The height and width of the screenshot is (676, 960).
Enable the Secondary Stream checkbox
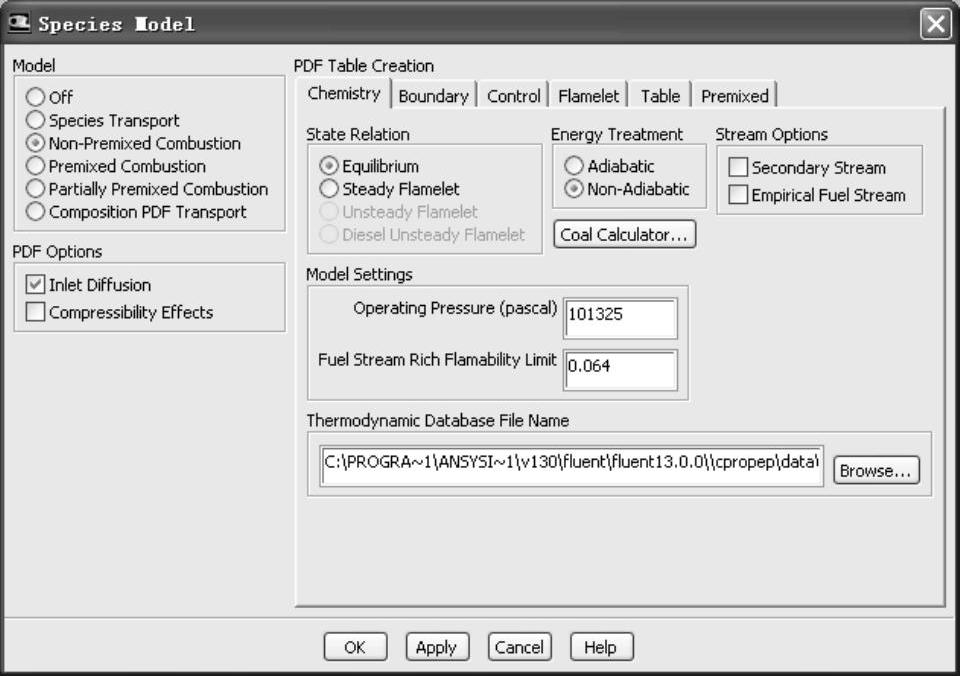pos(738,167)
